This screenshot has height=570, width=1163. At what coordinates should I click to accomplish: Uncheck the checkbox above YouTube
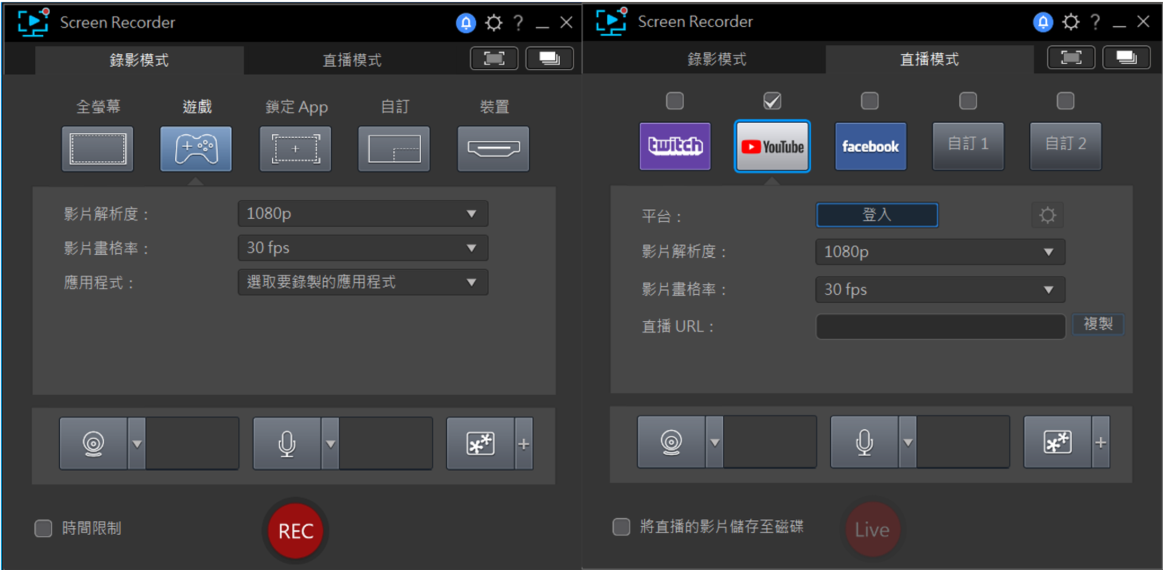[x=771, y=99]
